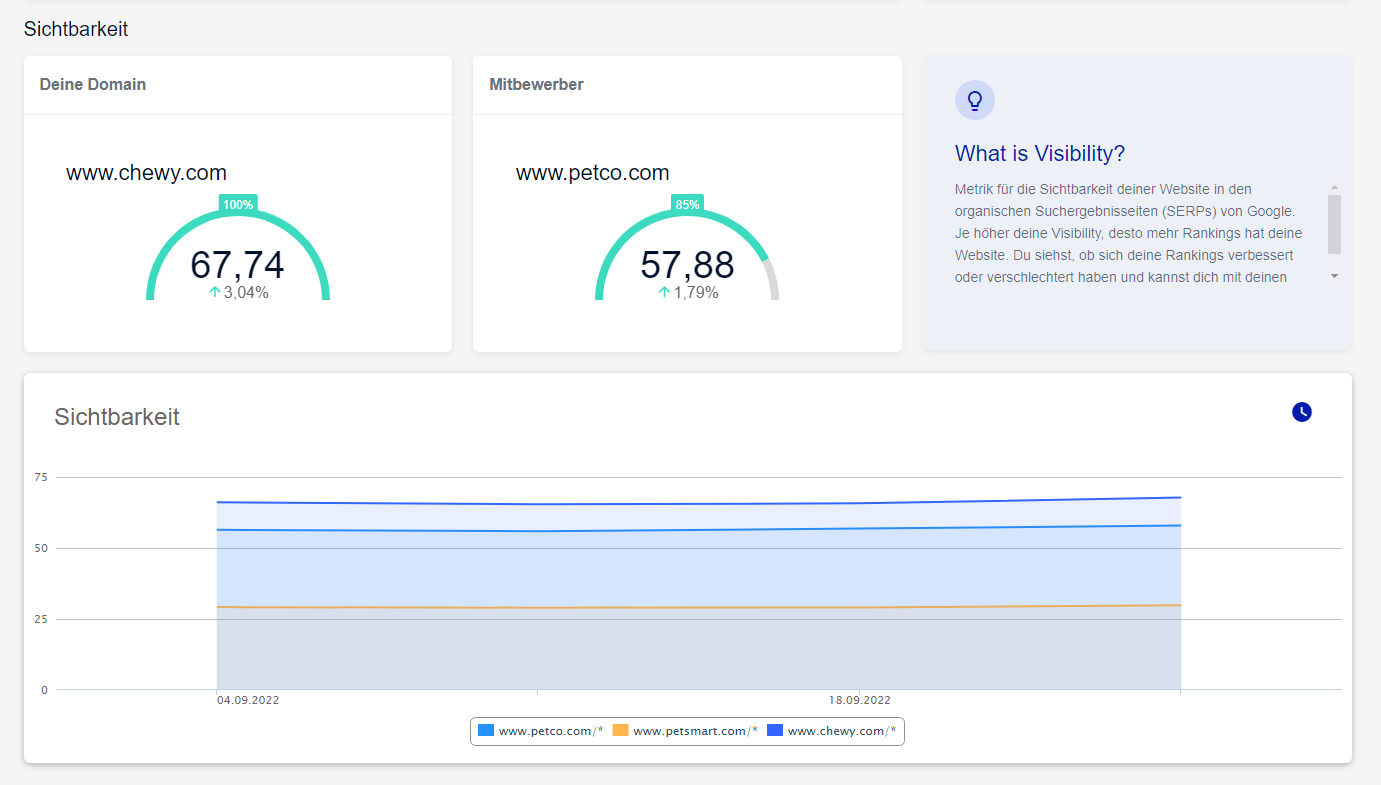This screenshot has width=1381, height=785.
Task: Click the blue petco legend color swatch
Action: [x=486, y=731]
